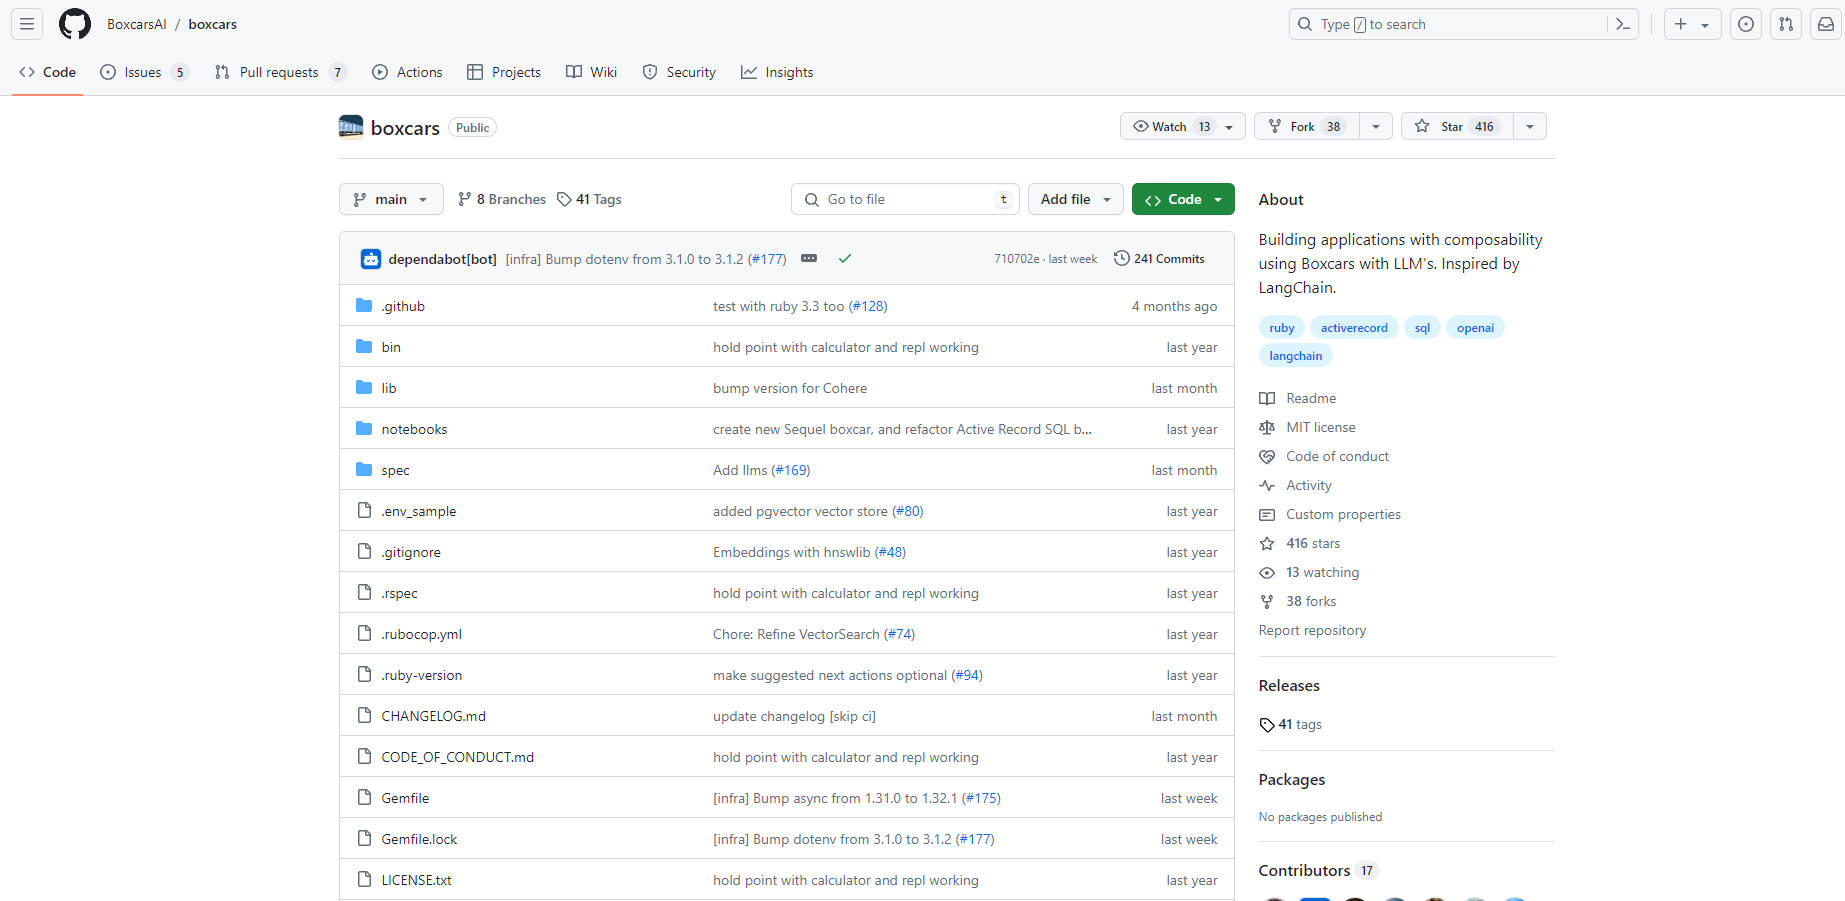Expand the Add file dropdown

pos(1075,199)
